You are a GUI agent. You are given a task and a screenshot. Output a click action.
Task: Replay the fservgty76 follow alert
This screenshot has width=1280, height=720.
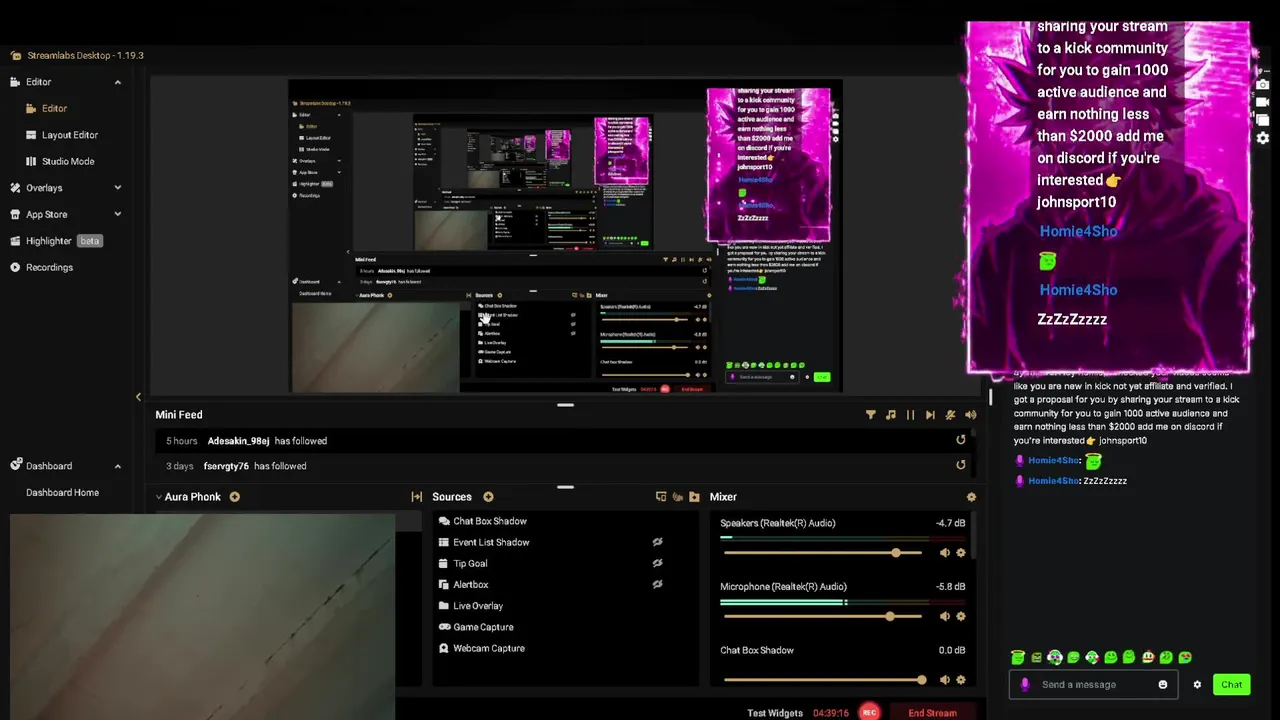point(961,465)
